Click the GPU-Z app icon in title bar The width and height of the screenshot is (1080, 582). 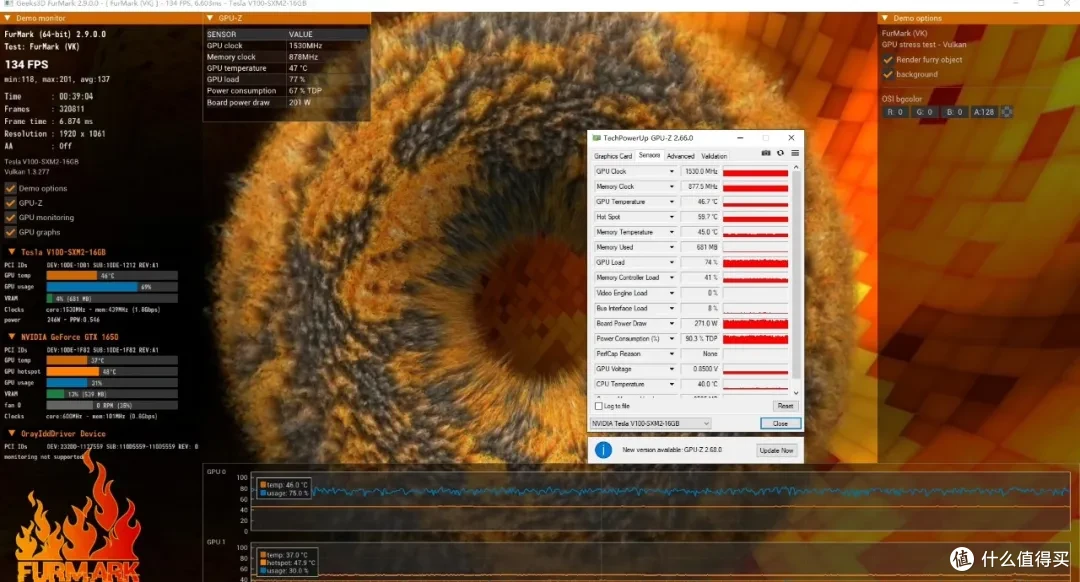point(596,138)
